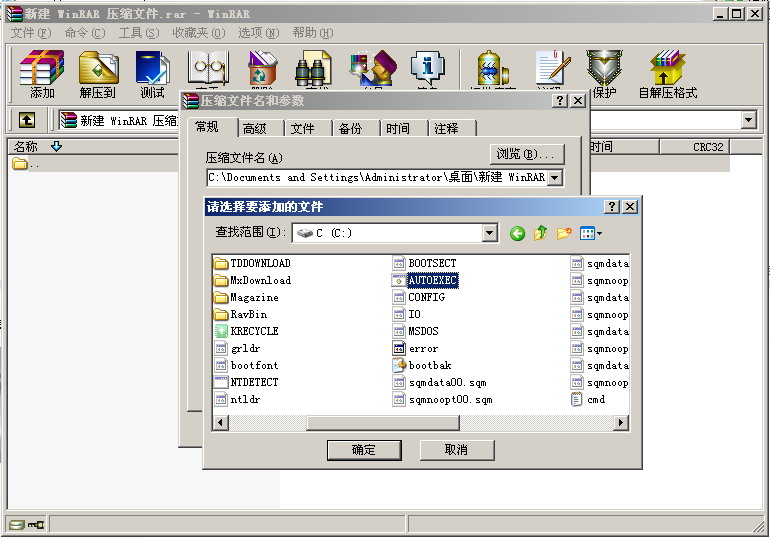Open the 命令(C) menu
Screen dimensions: 770x538
click(85, 33)
